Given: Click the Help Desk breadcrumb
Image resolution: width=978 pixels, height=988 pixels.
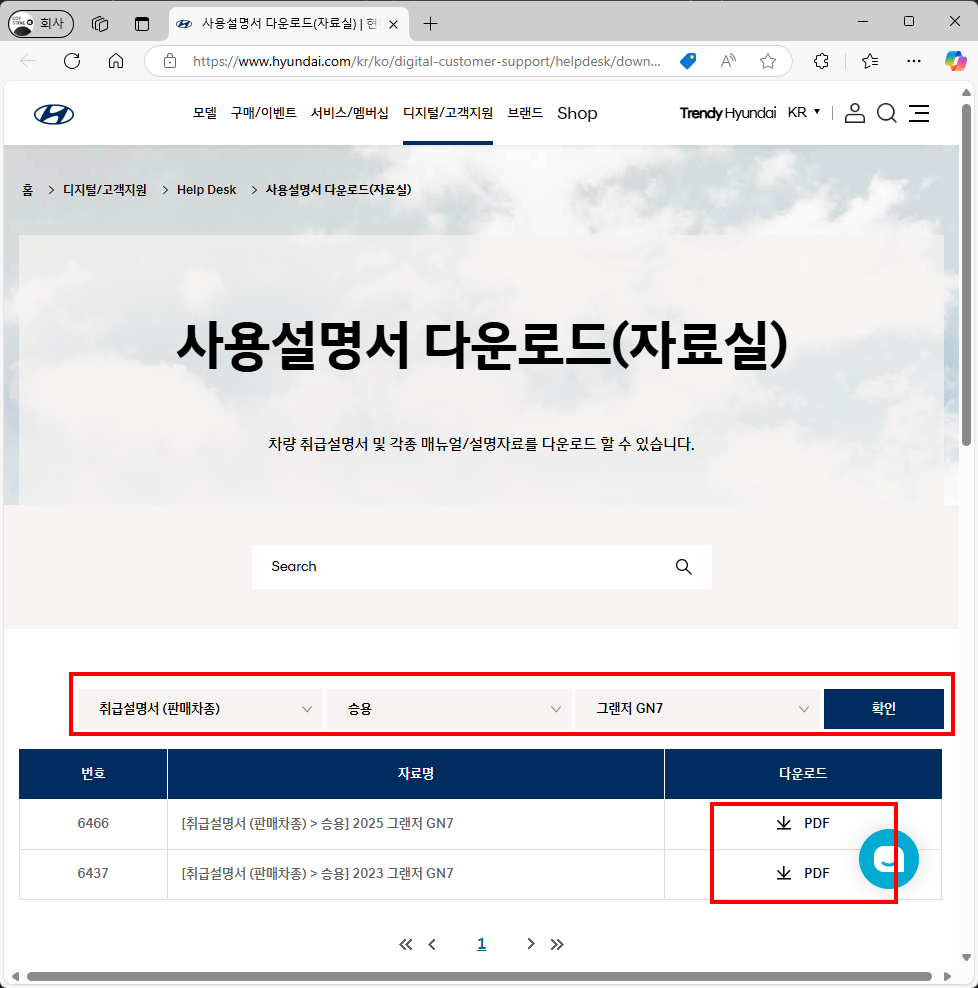Looking at the screenshot, I should click(207, 190).
